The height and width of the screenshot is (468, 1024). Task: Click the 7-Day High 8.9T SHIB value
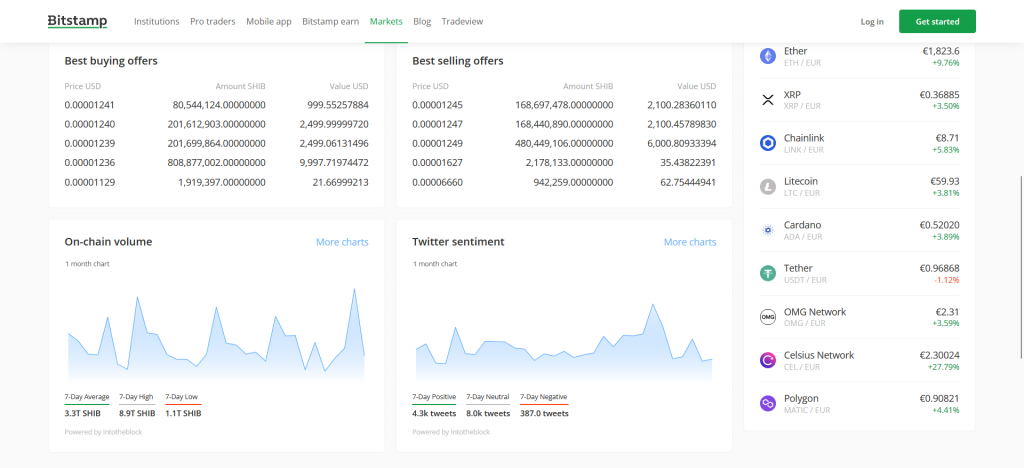pyautogui.click(x=137, y=414)
